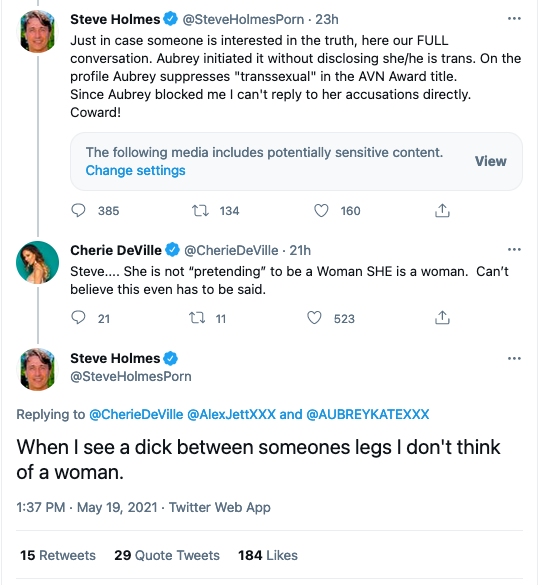The width and height of the screenshot is (538, 585).
Task: Open the @CherieDeVille mention in reply line
Action: 136,414
